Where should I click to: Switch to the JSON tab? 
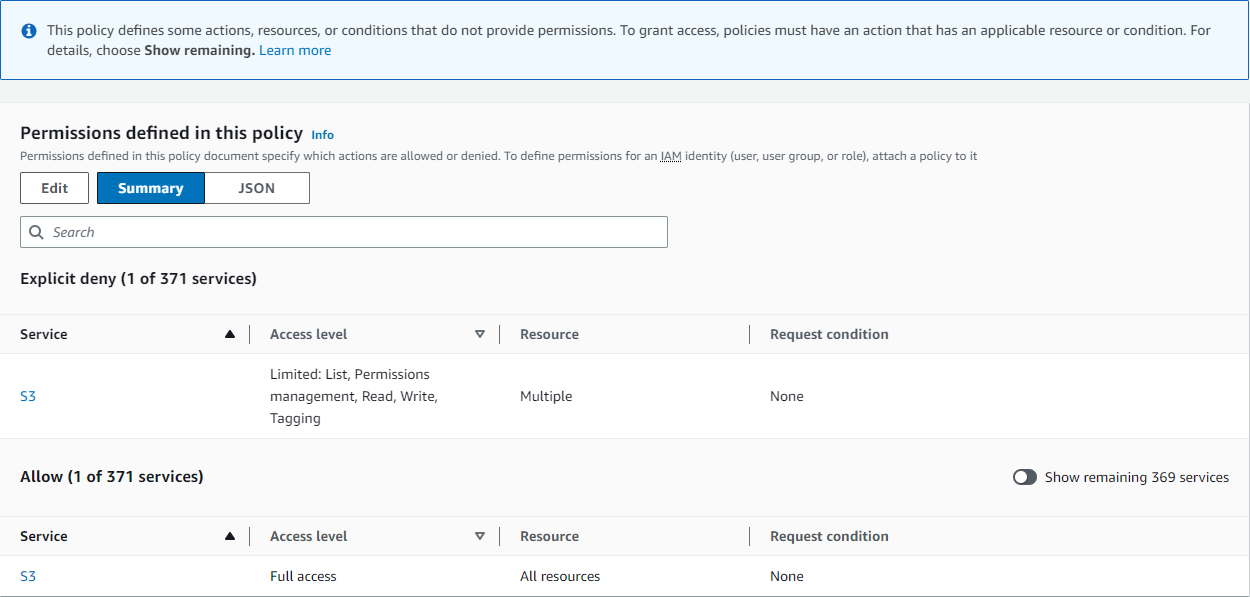256,187
